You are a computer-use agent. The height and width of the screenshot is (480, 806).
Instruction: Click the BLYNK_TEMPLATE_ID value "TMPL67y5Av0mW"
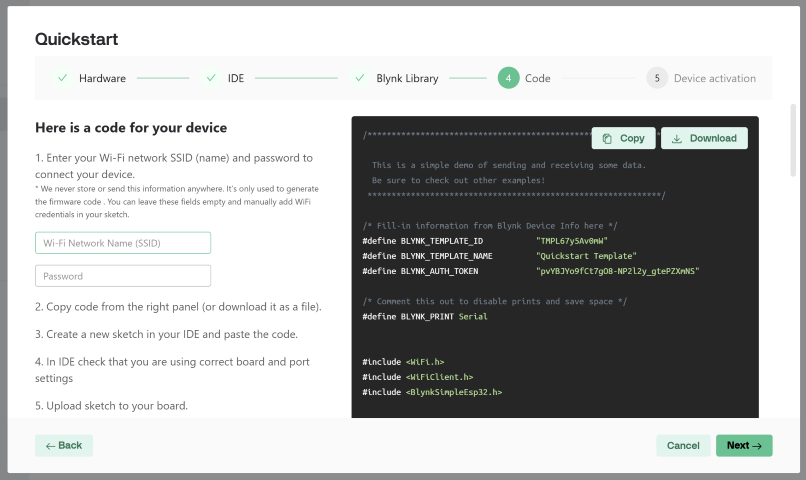572,241
